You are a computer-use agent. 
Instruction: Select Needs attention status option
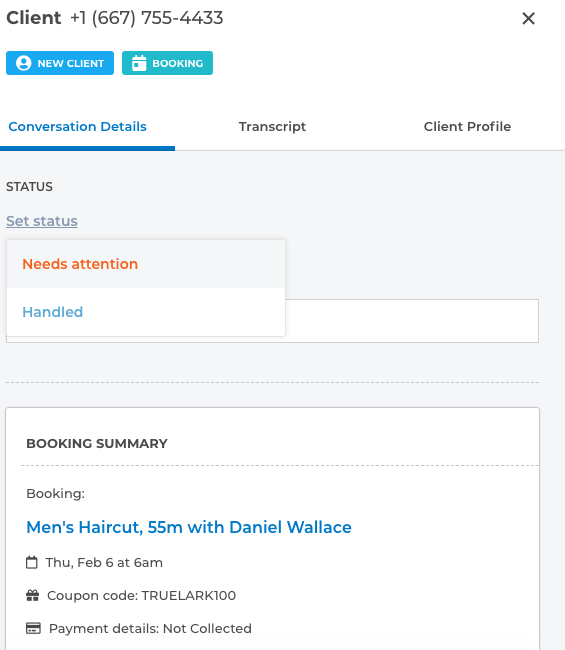(x=146, y=264)
